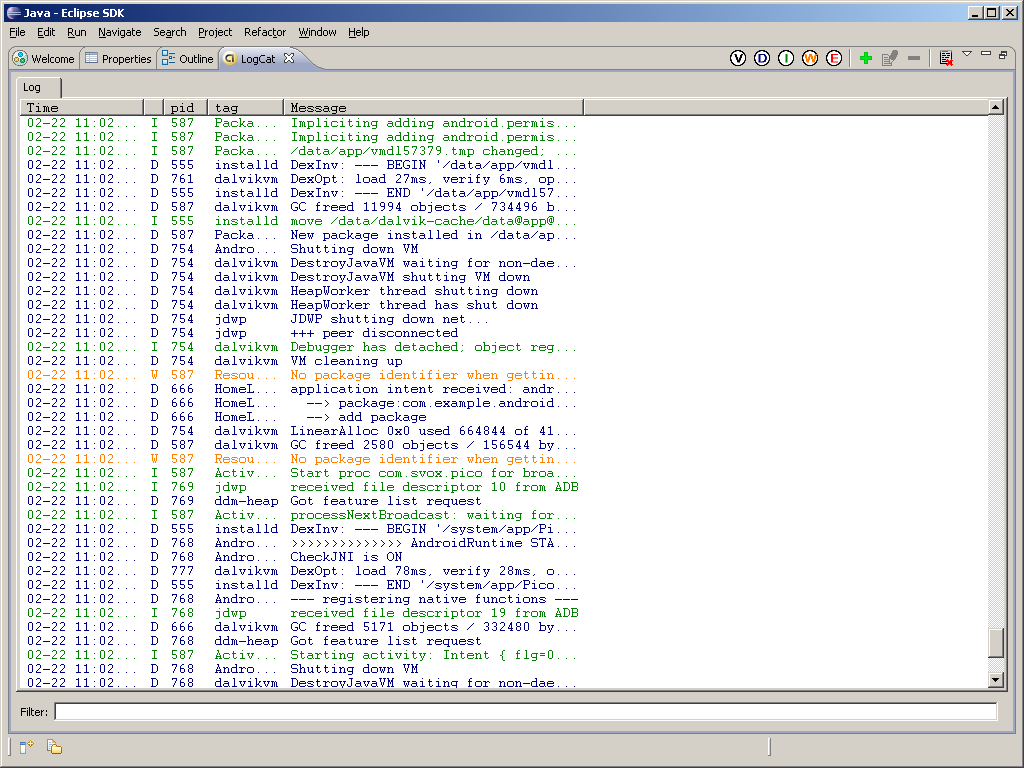Image resolution: width=1024 pixels, height=768 pixels.
Task: Switch to the Properties tab
Action: coord(118,59)
